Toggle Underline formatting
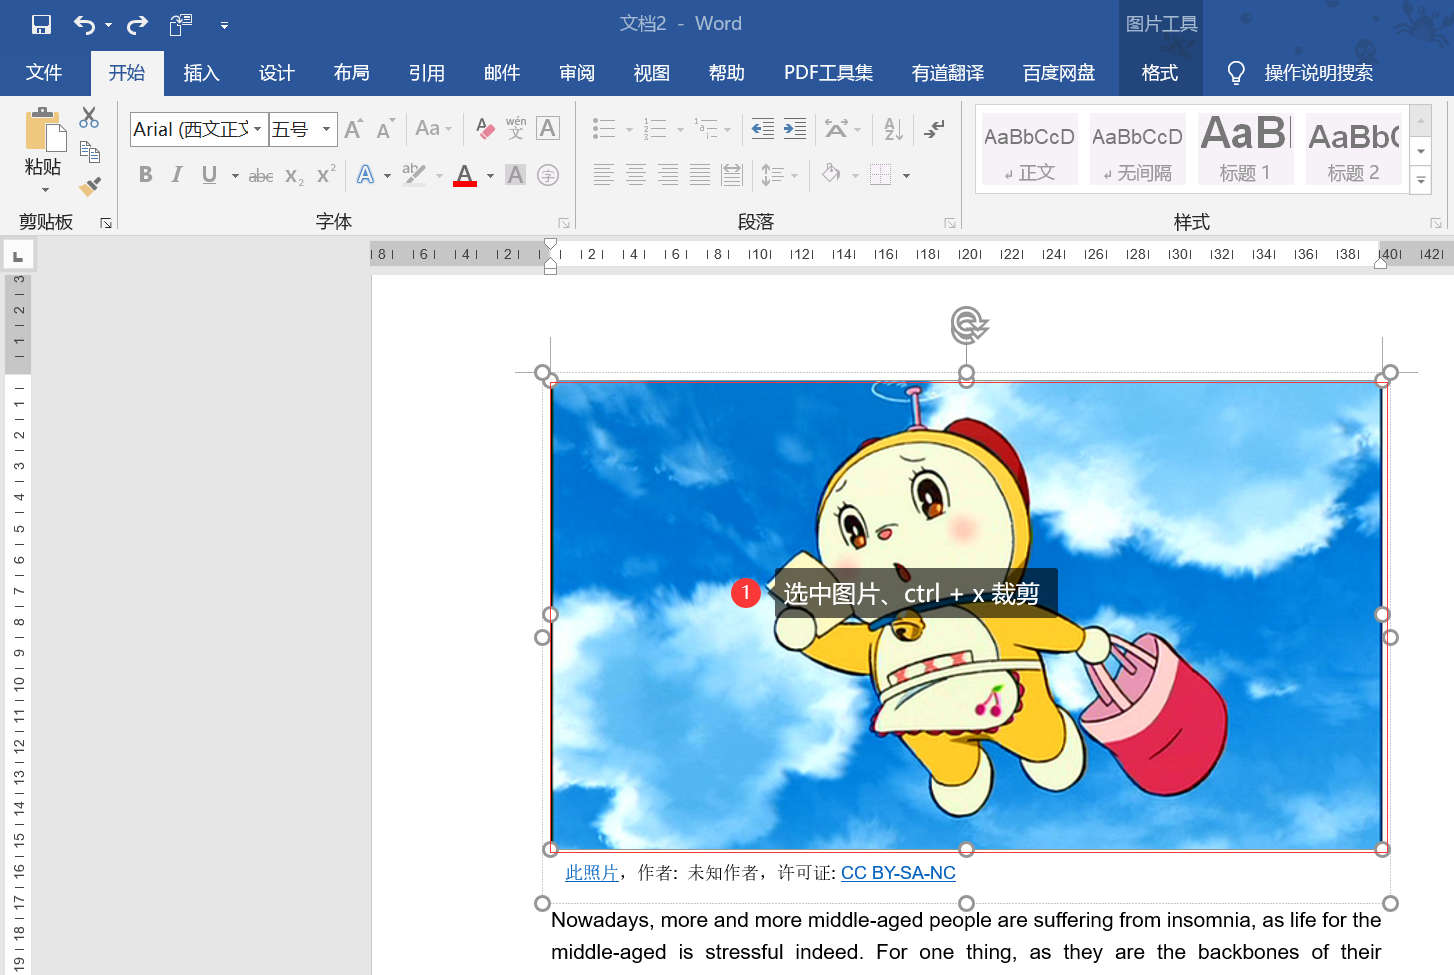1454x975 pixels. pyautogui.click(x=209, y=175)
